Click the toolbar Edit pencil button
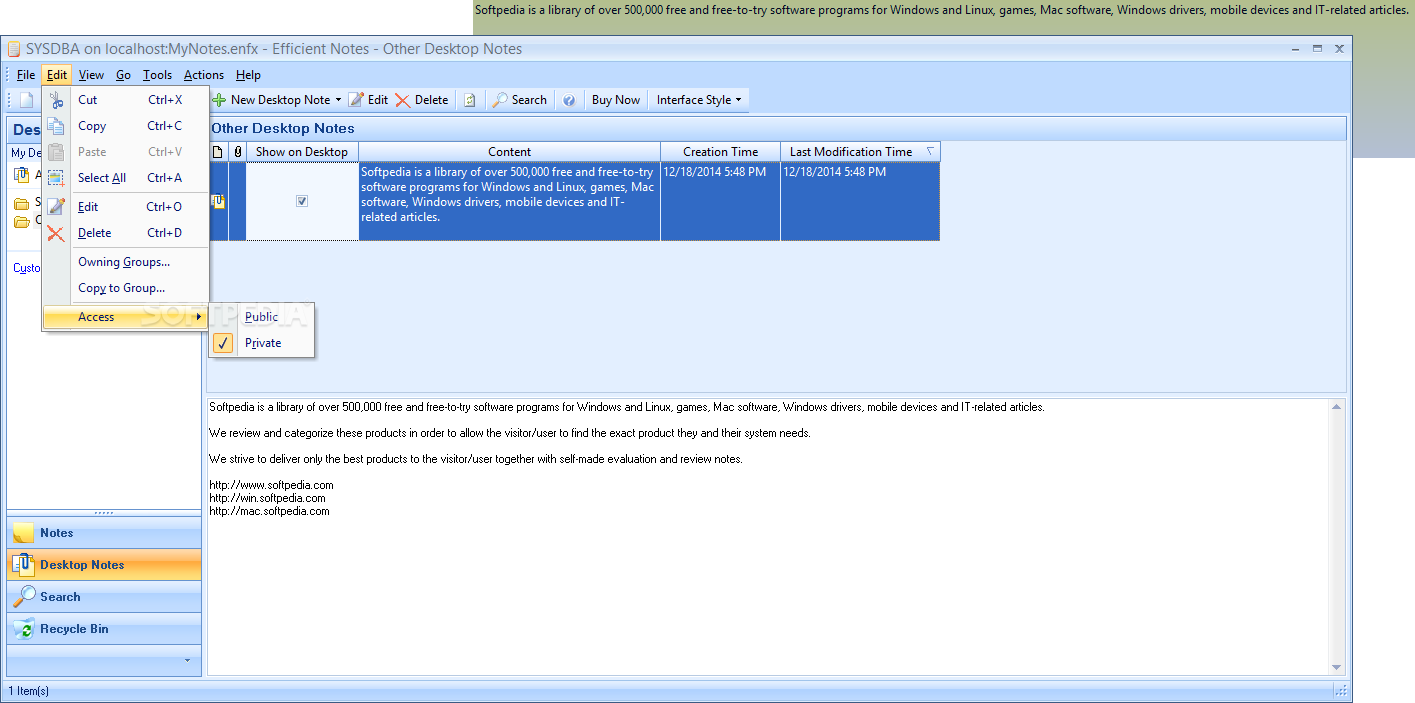The width and height of the screenshot is (1415, 703). (368, 100)
